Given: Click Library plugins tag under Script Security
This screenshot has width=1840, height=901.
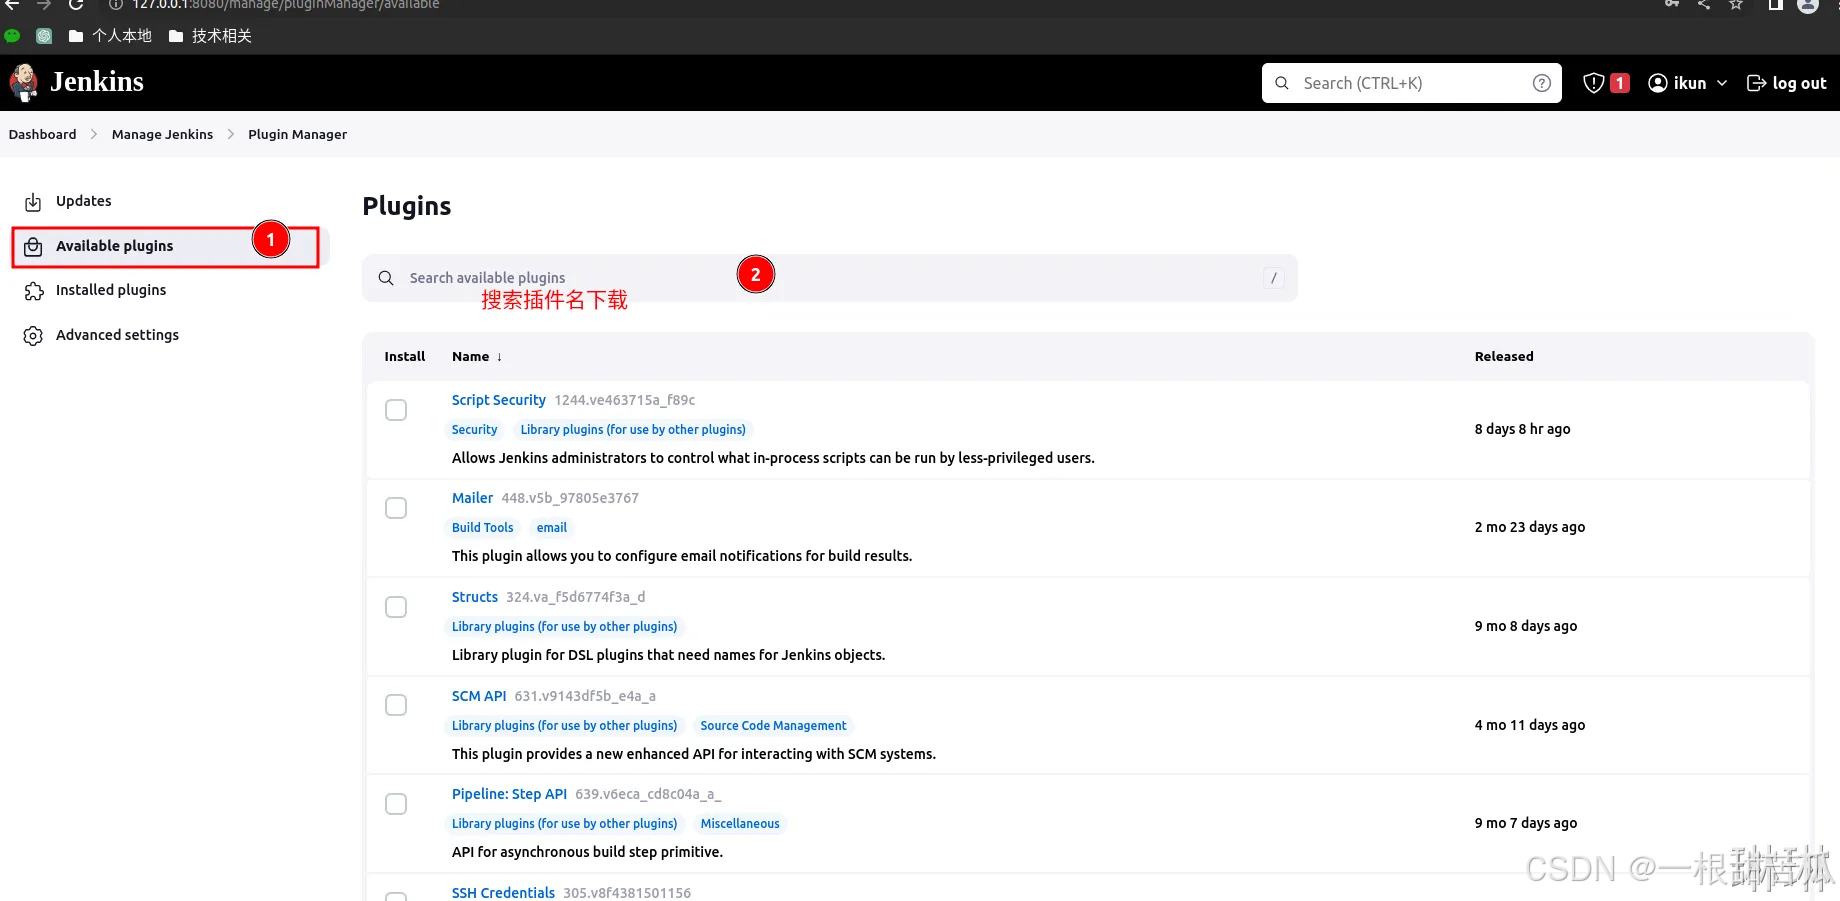Looking at the screenshot, I should pos(633,430).
